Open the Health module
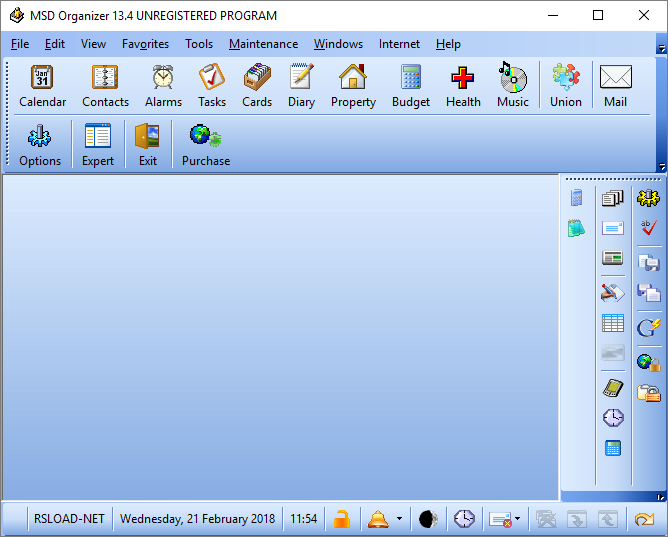Screen dimensions: 668x537 pyautogui.click(x=463, y=85)
